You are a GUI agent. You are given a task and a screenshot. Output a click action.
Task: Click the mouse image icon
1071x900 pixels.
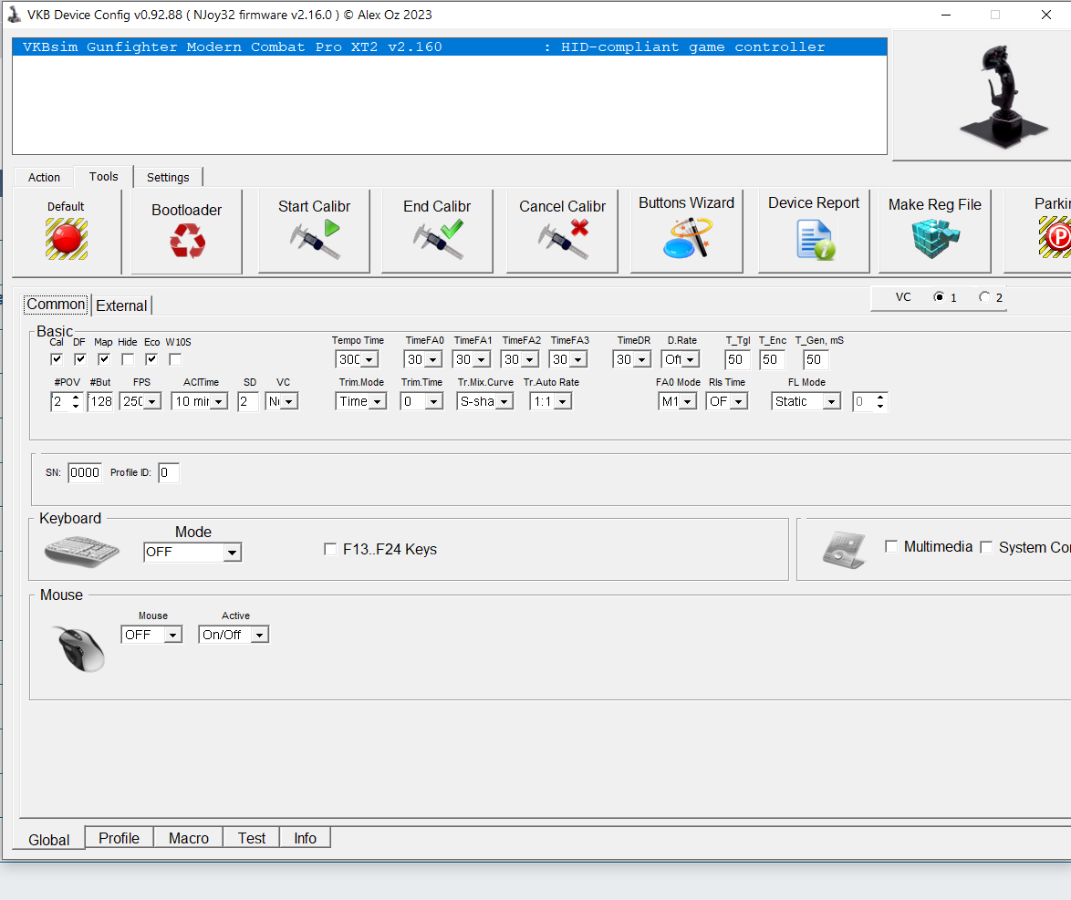tap(81, 649)
